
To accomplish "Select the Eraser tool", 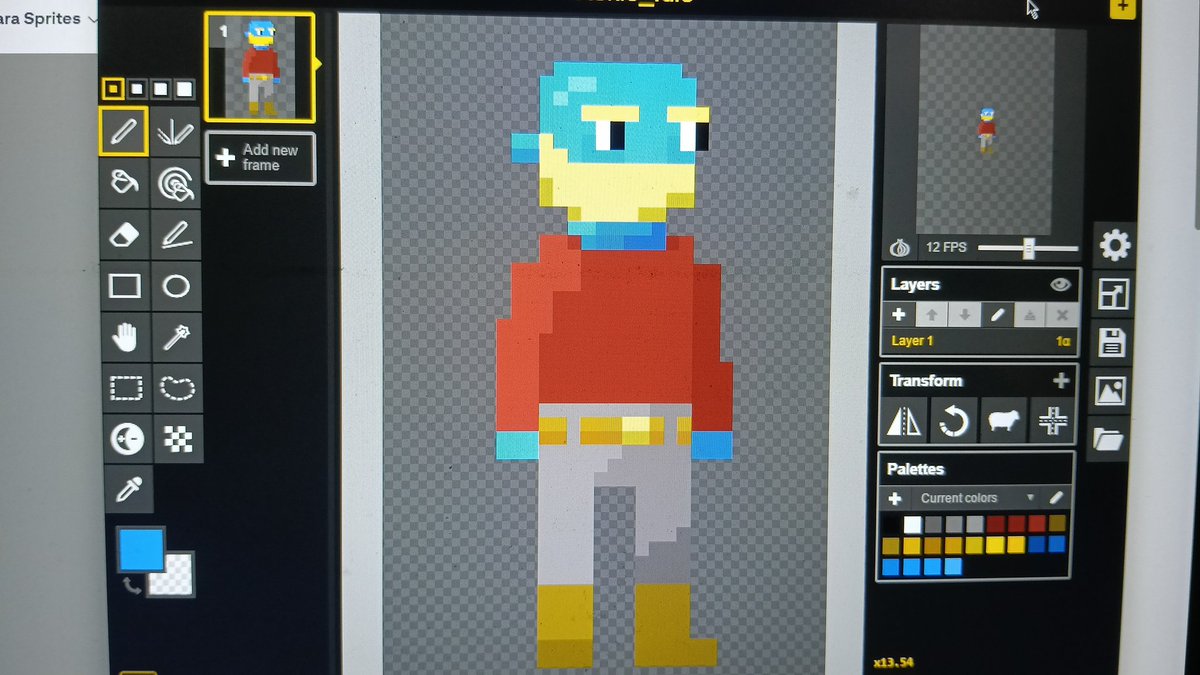I will click(x=123, y=235).
